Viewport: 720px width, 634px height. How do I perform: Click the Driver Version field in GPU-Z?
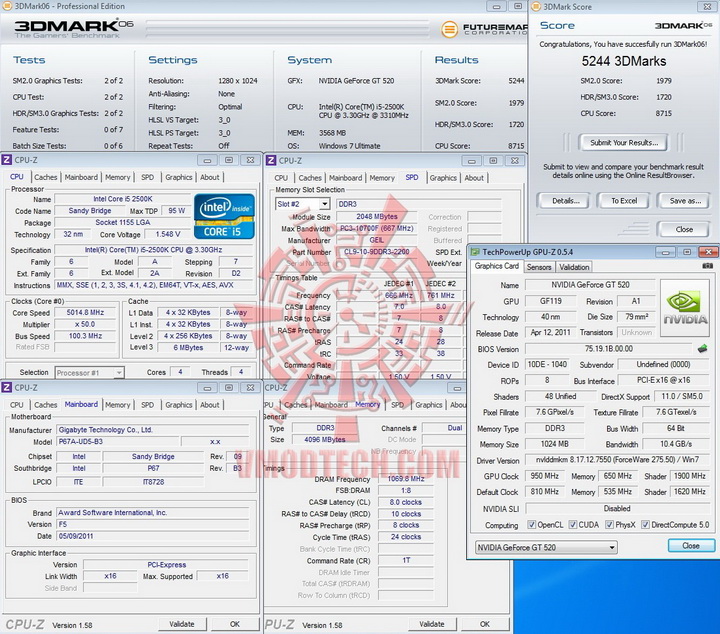click(618, 460)
